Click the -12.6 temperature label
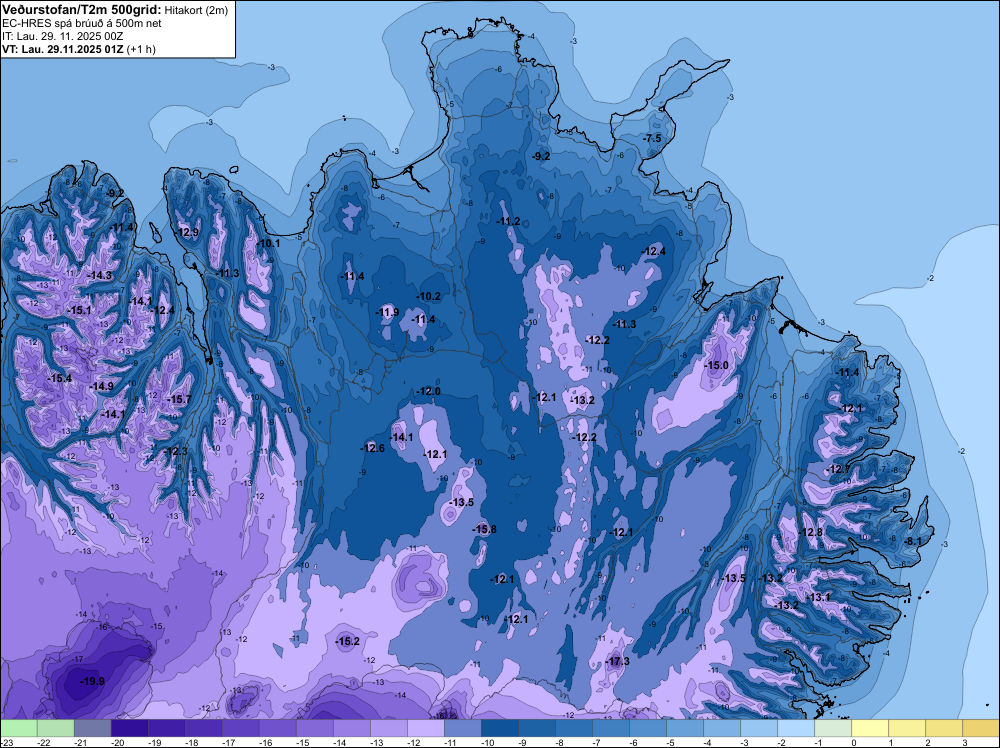This screenshot has height=748, width=1000. 372,448
